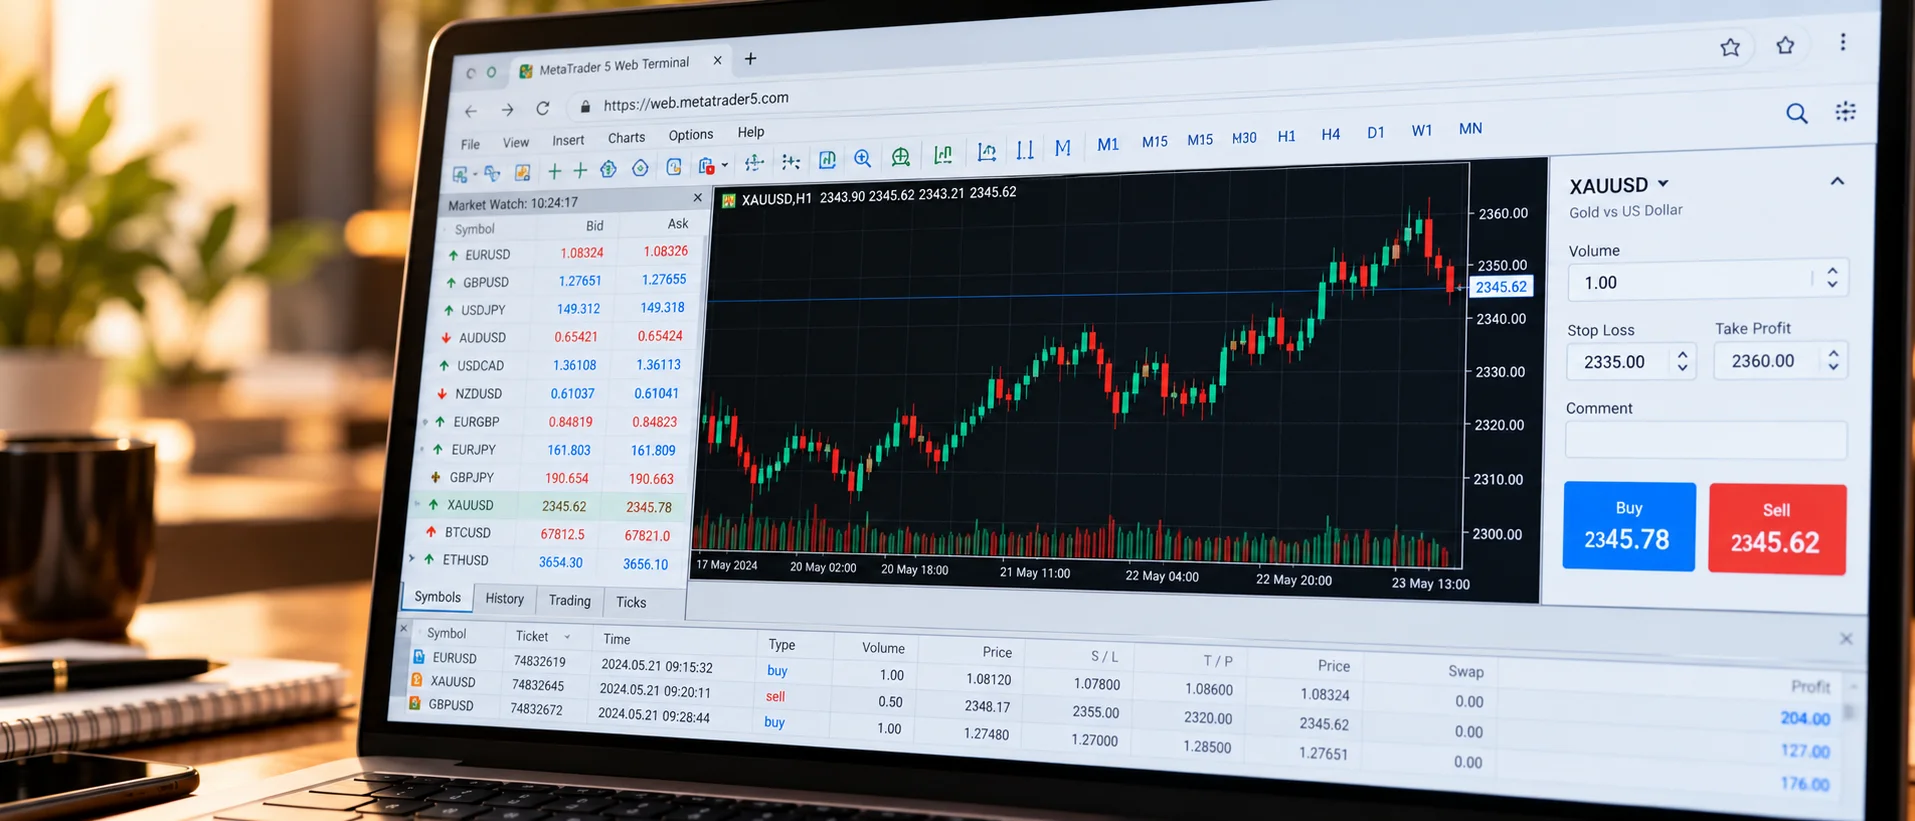
Task: Close the Market Watch panel
Action: click(697, 198)
